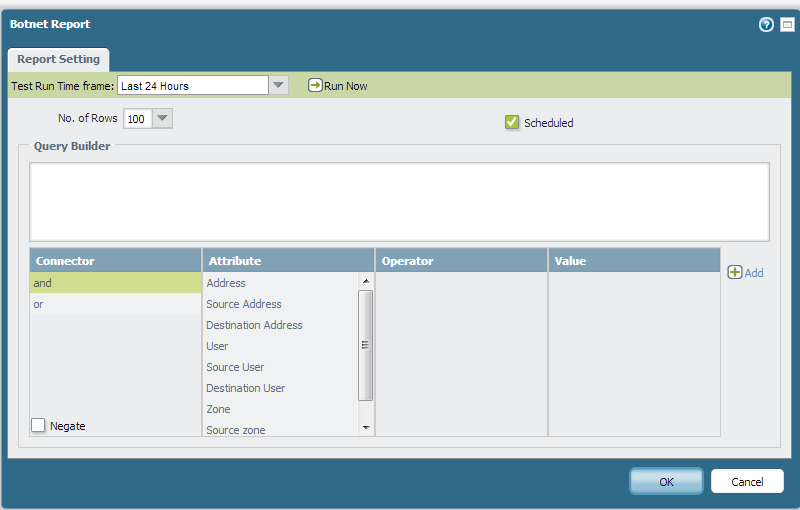Select the 'and' connector

pos(115,283)
